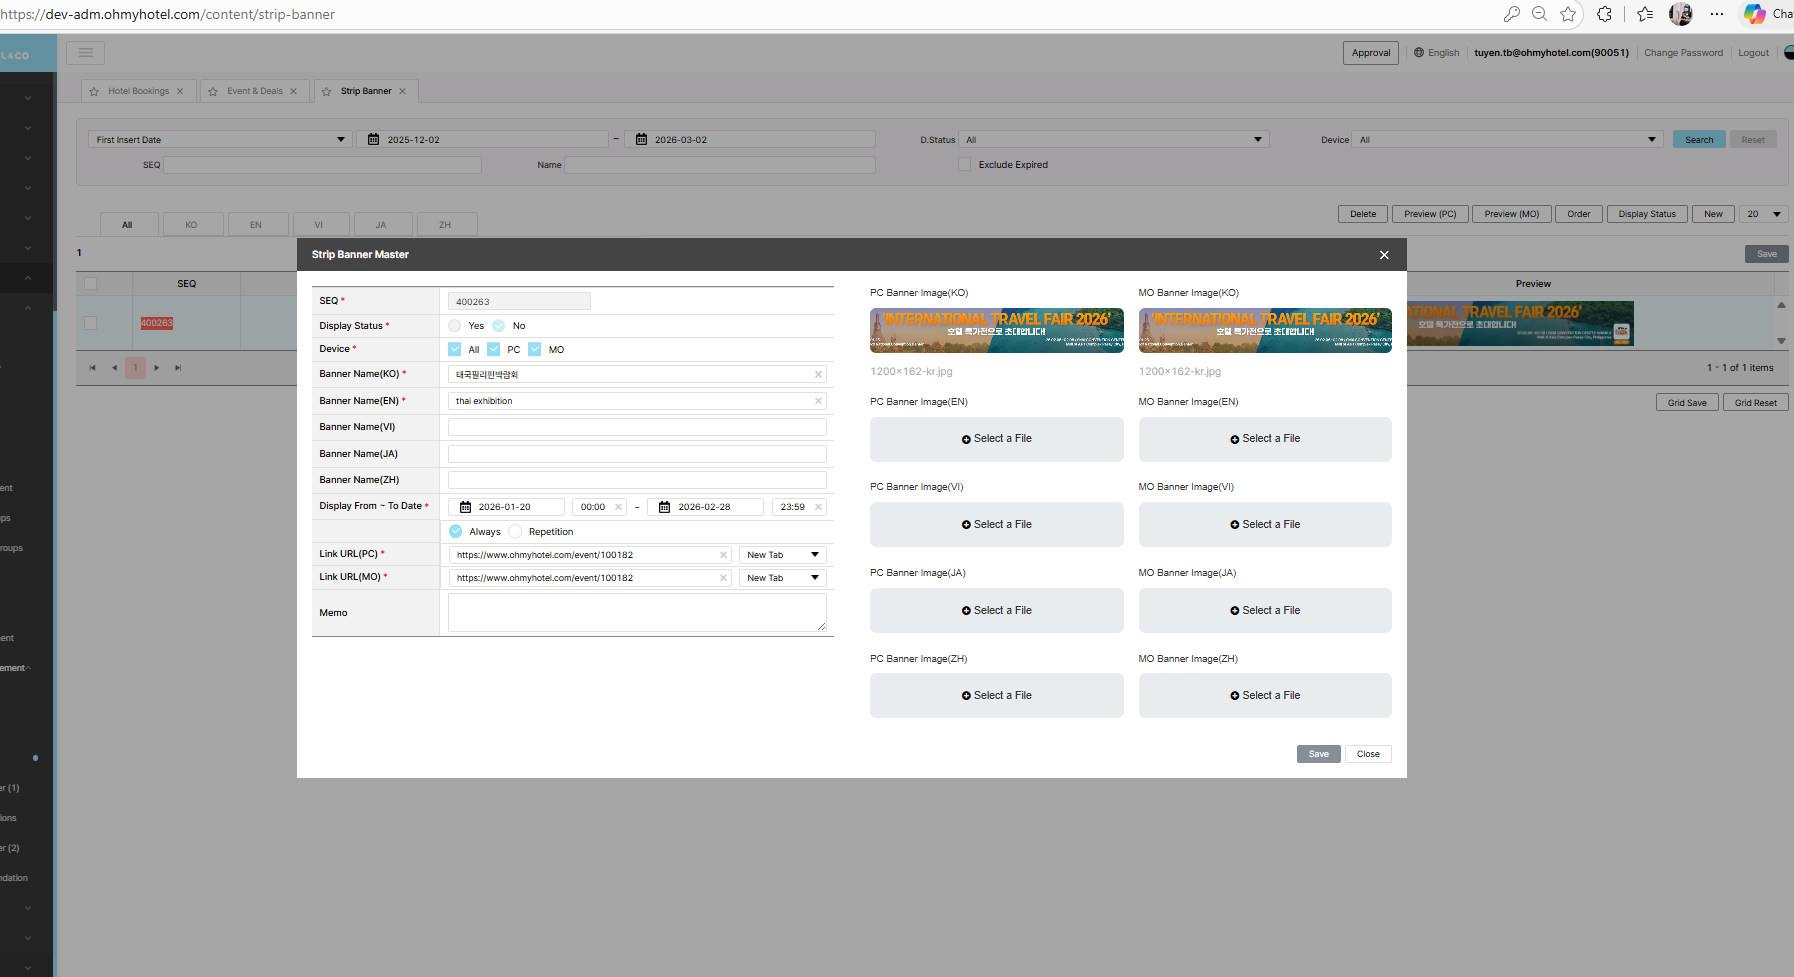Select the All language tab

[128, 225]
